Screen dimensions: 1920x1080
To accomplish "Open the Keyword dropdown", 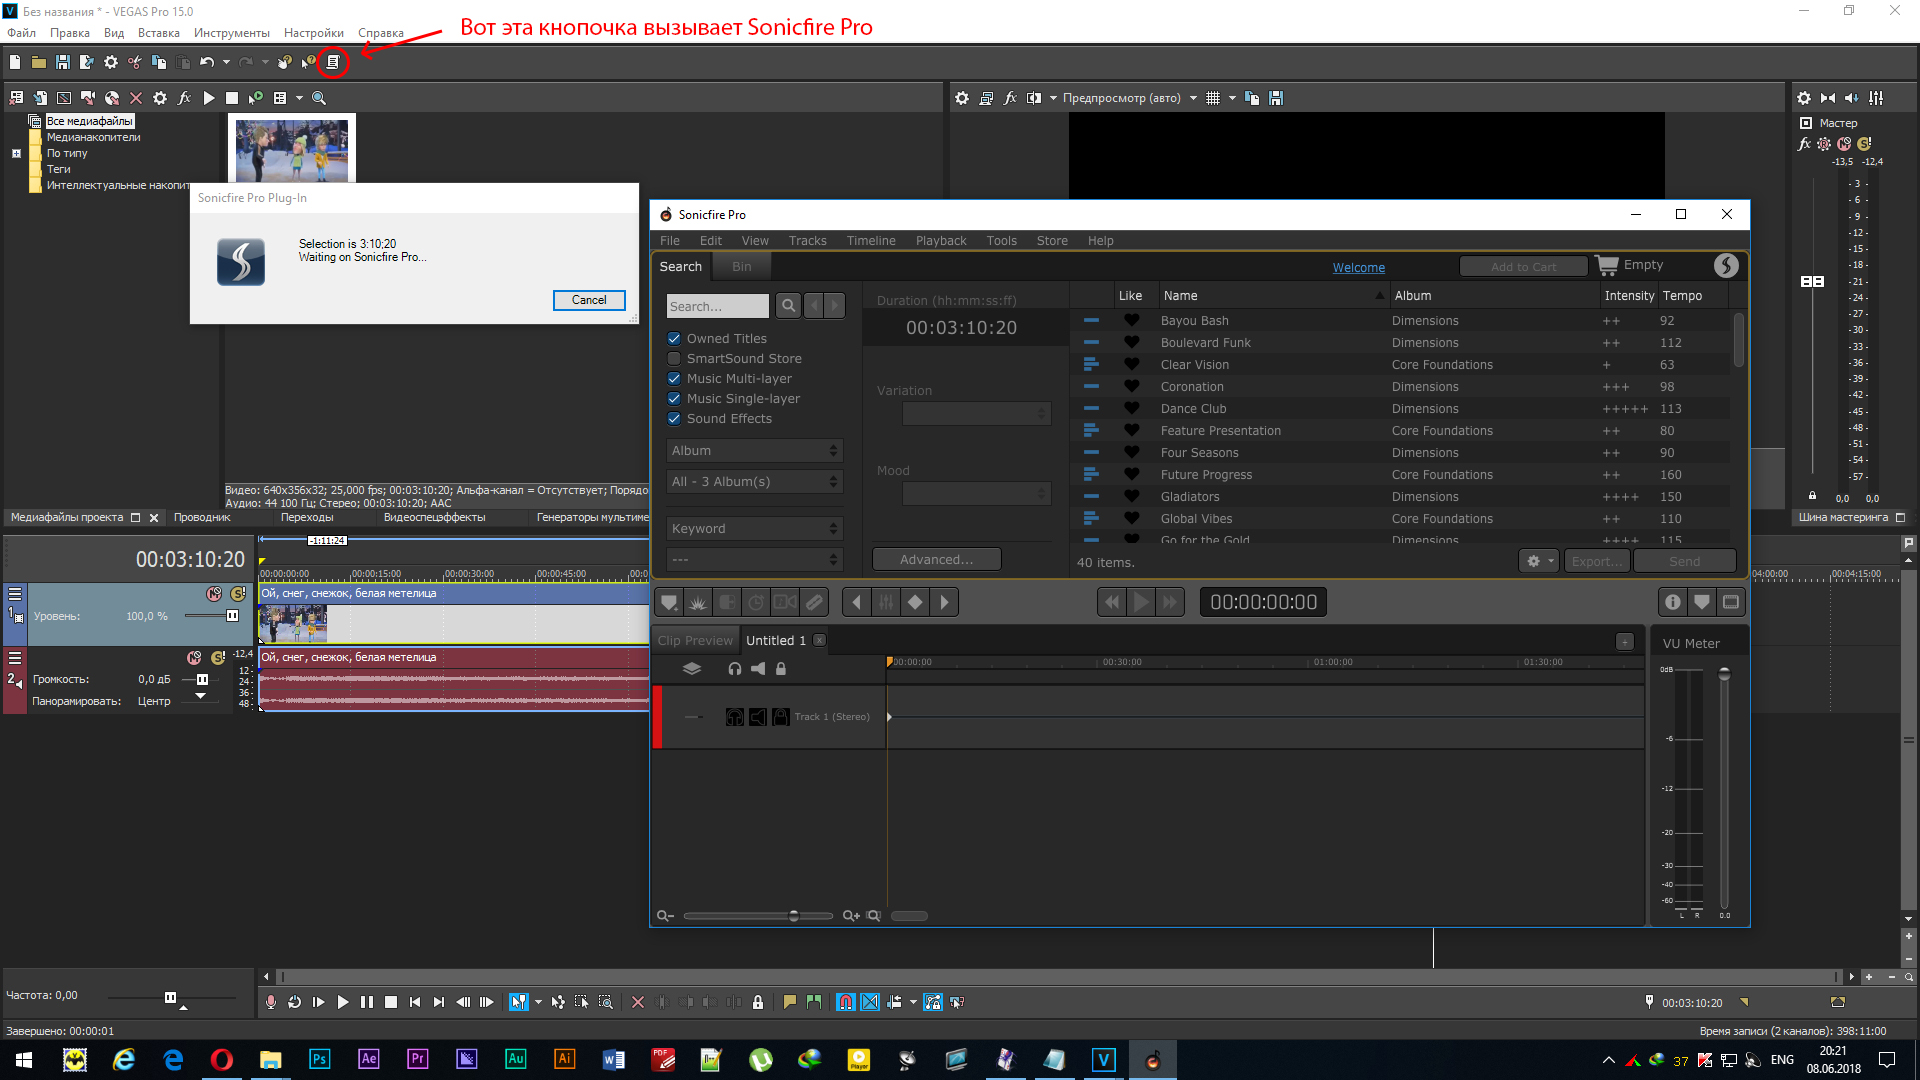I will pyautogui.click(x=755, y=529).
